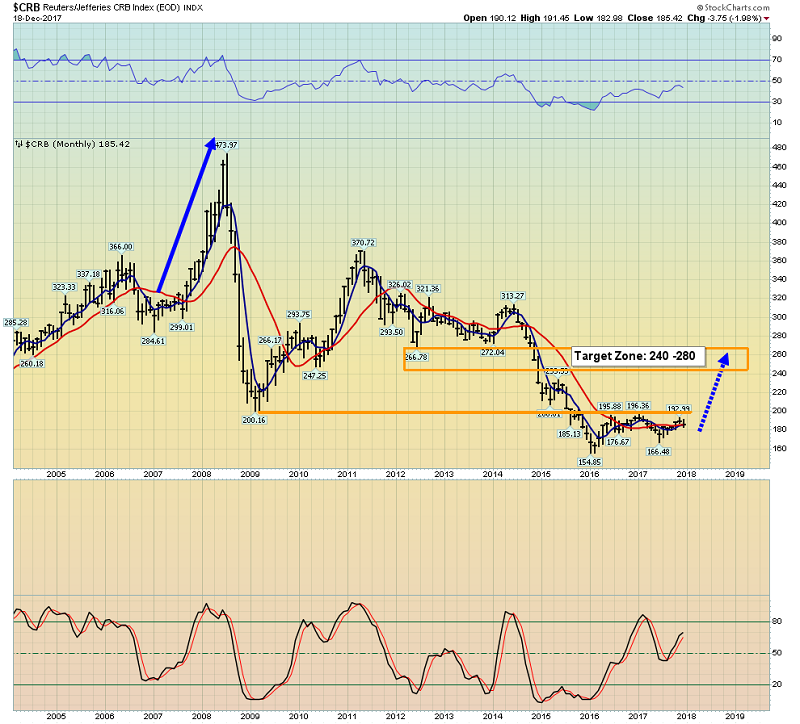Image resolution: width=800 pixels, height=724 pixels.
Task: Click the red down-triangle beside Chg value
Action: (767, 19)
